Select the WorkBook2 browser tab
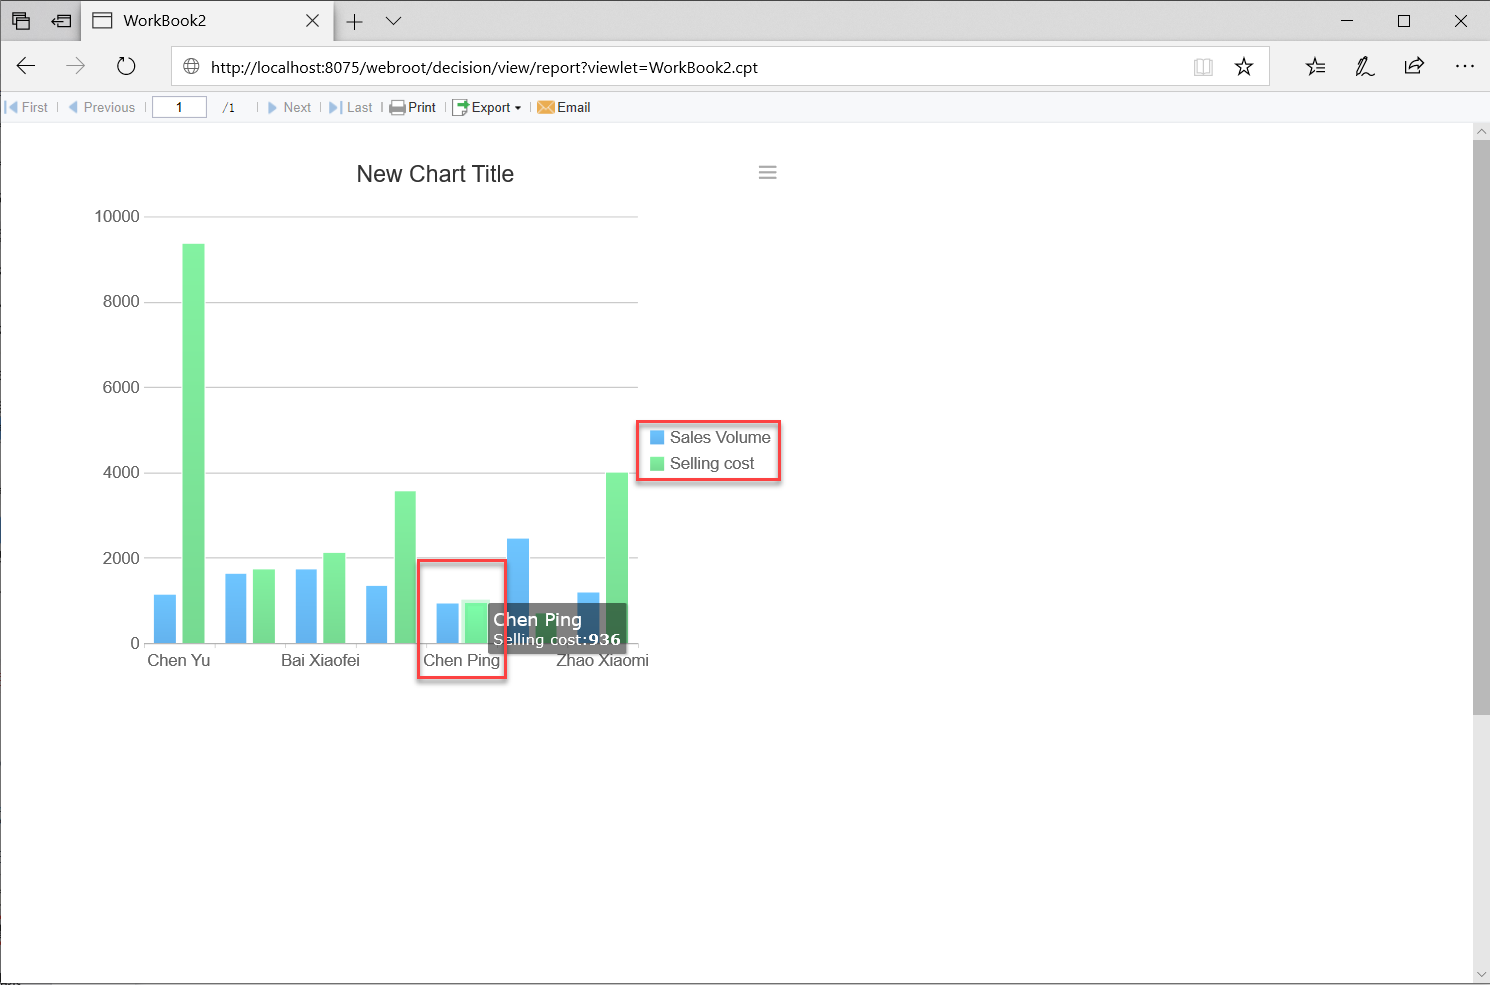This screenshot has width=1490, height=985. pos(208,21)
